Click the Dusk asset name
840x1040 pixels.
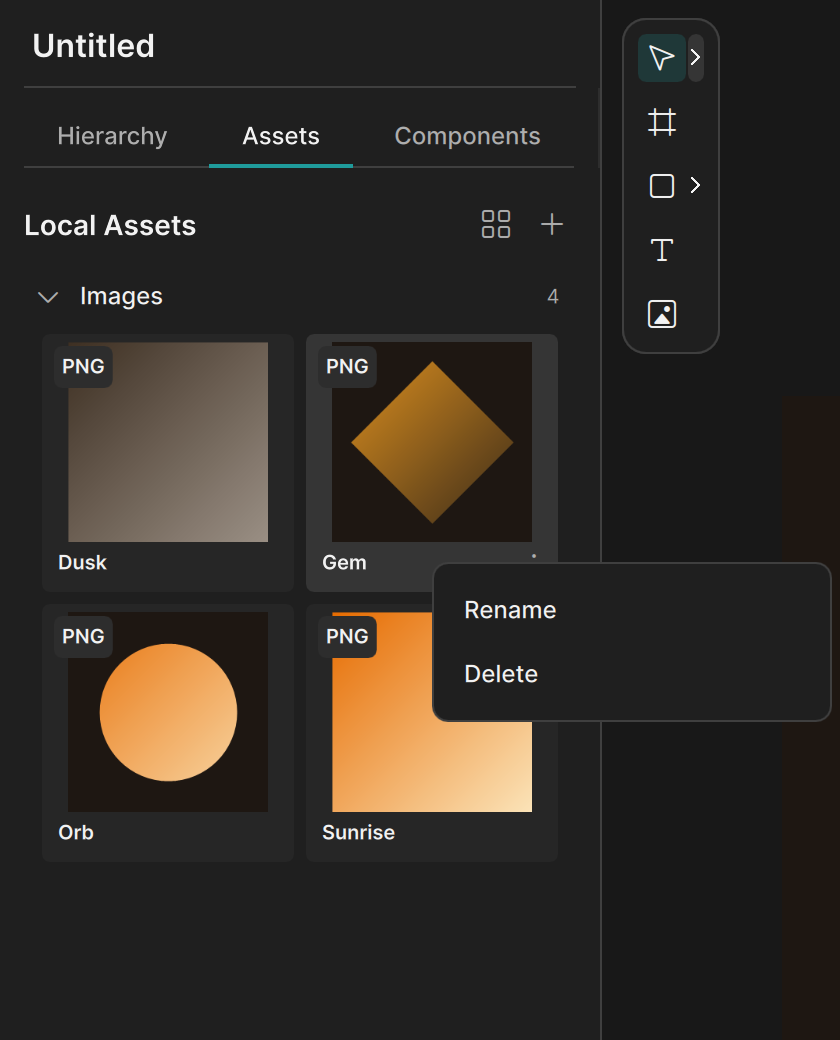[82, 562]
